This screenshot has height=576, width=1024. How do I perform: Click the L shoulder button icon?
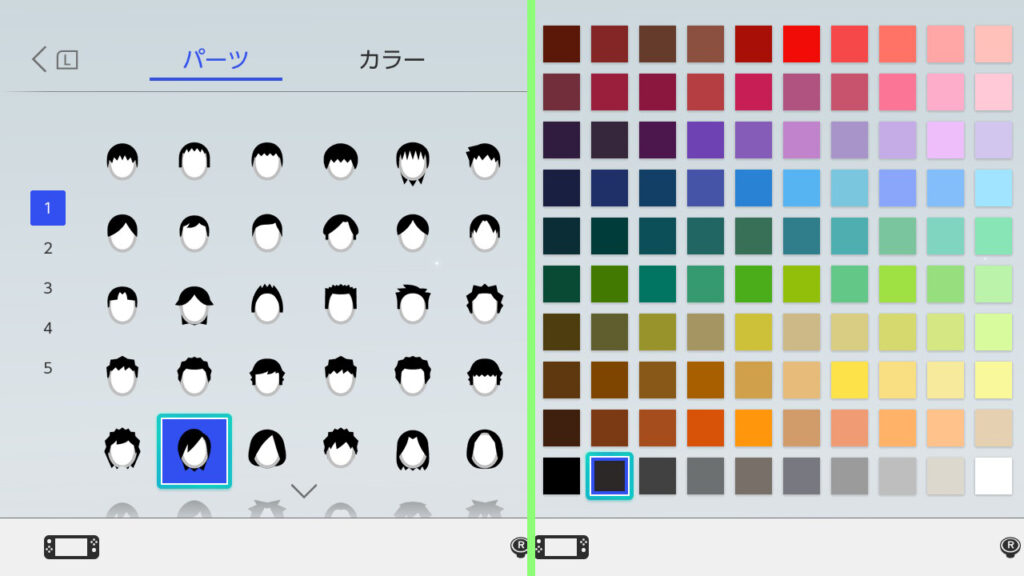pyautogui.click(x=67, y=60)
